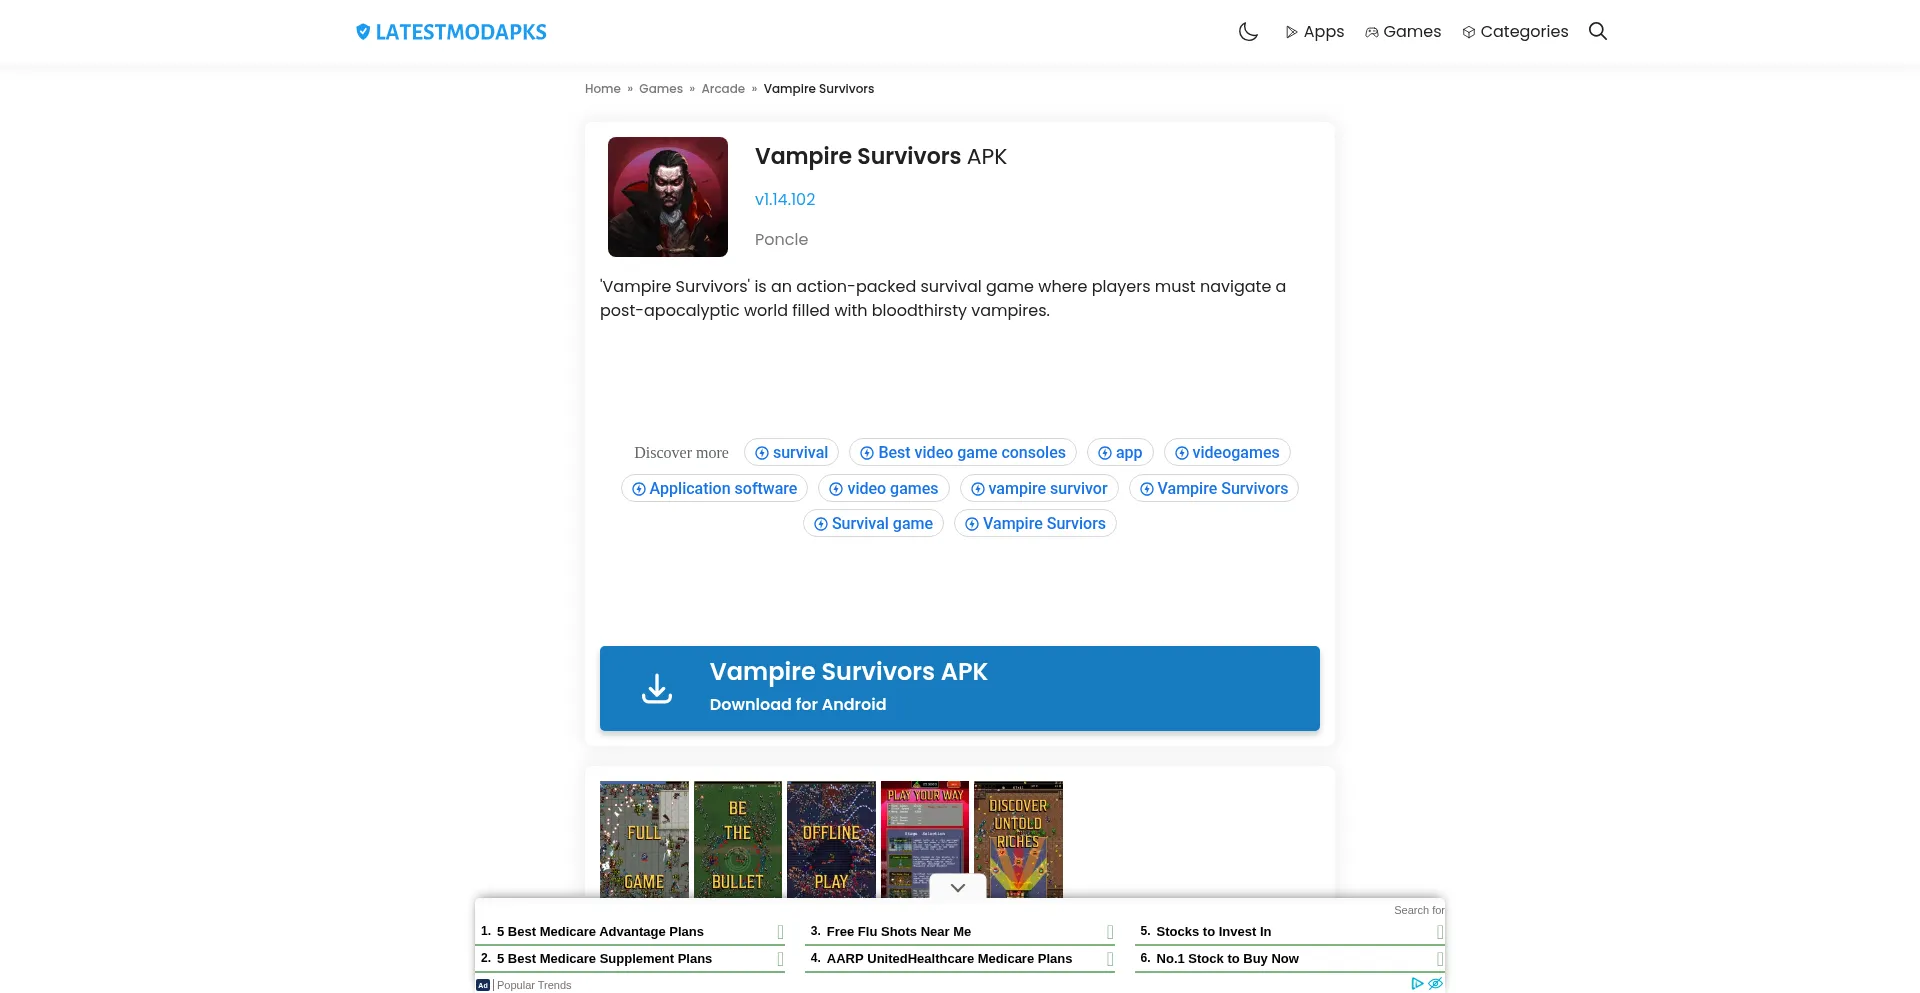This screenshot has width=1920, height=993.
Task: Go to Home in the breadcrumb
Action: pos(603,89)
